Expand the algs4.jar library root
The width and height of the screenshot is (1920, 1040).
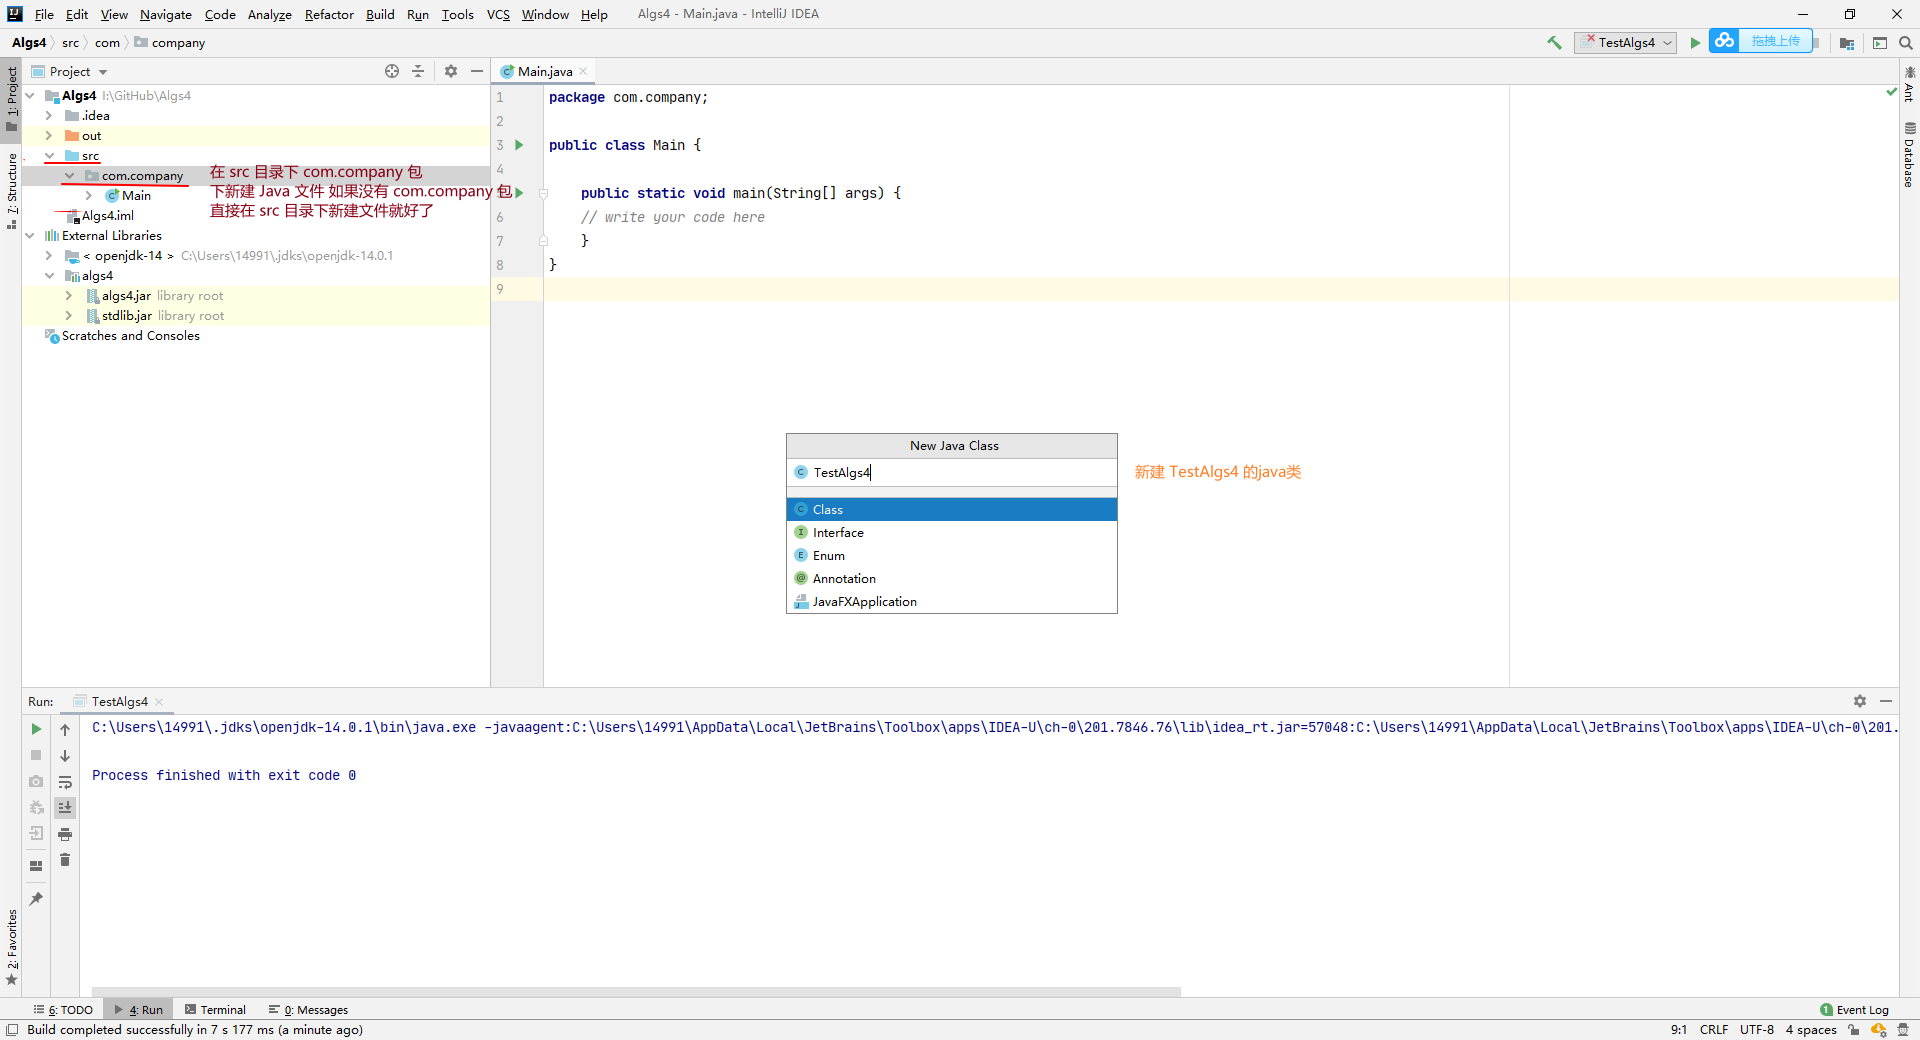[69, 296]
